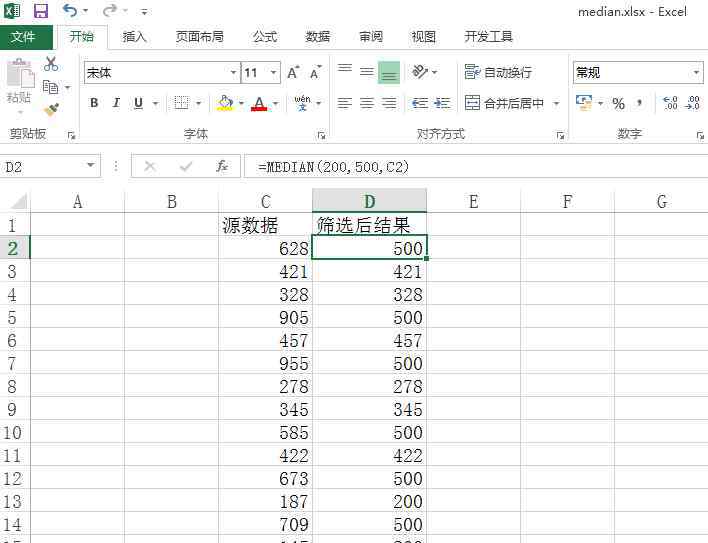The height and width of the screenshot is (543, 708).
Task: Toggle Bold formatting
Action: coord(94,103)
